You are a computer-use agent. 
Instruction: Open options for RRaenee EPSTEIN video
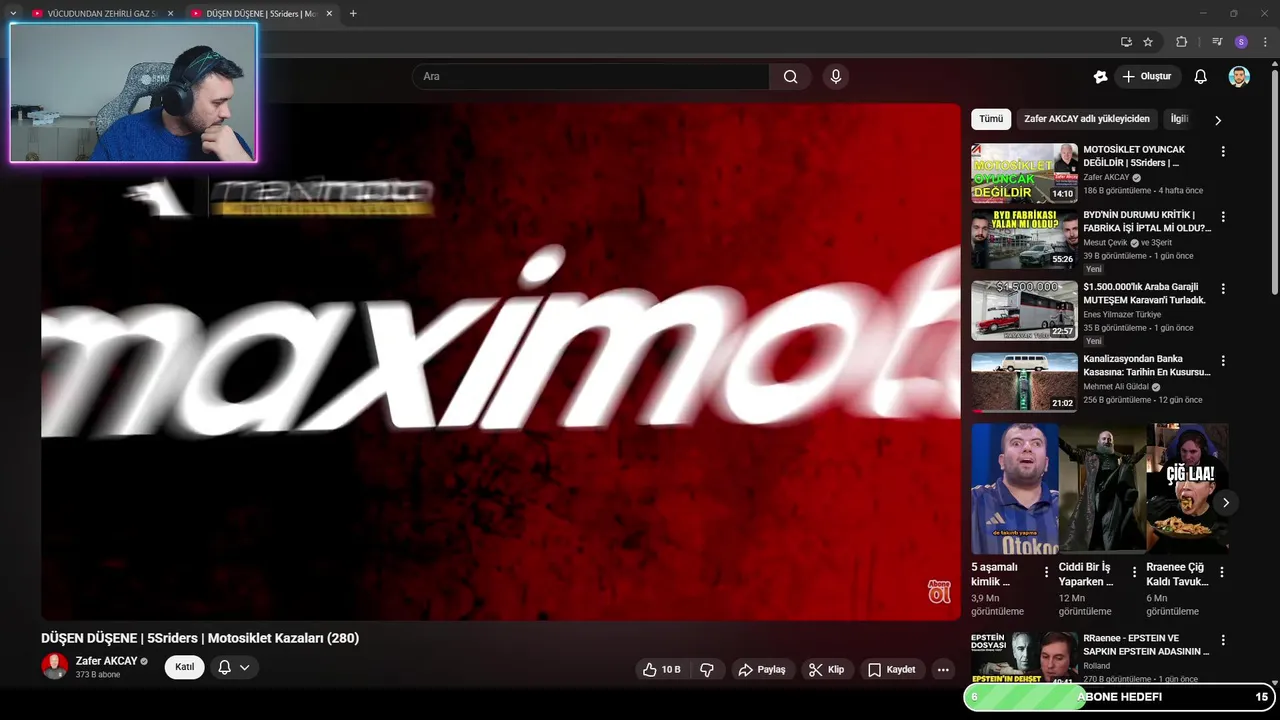click(1222, 640)
